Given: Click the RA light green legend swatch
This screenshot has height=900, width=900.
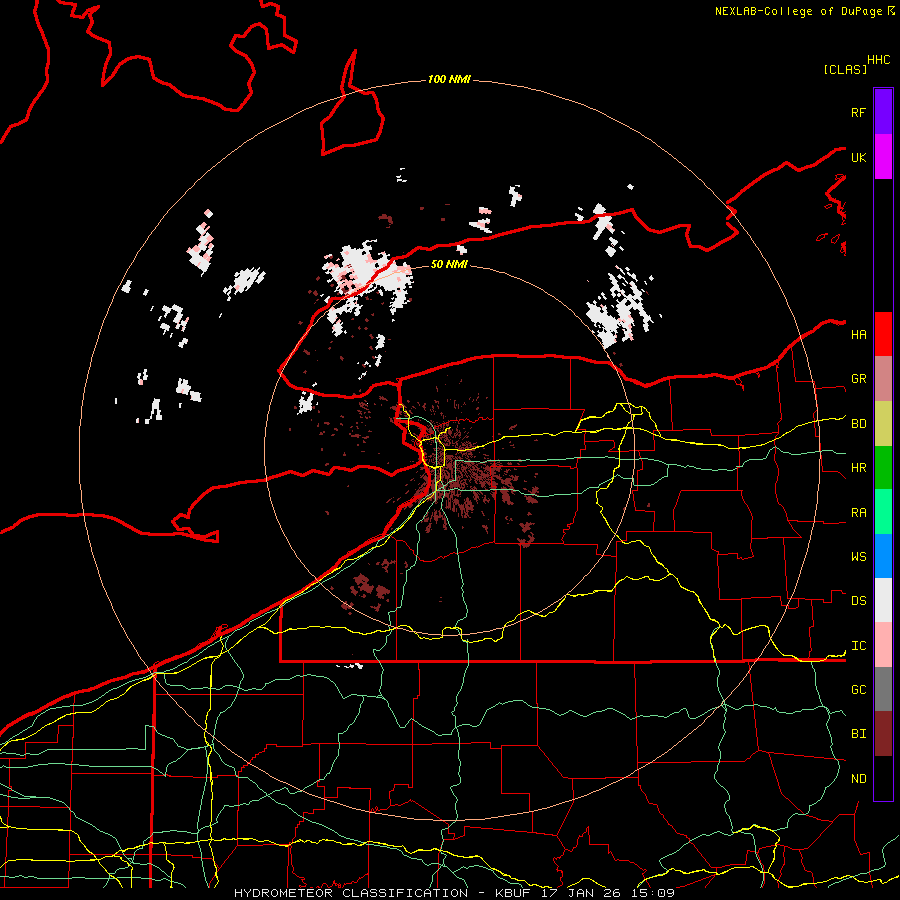Looking at the screenshot, I should (x=883, y=512).
